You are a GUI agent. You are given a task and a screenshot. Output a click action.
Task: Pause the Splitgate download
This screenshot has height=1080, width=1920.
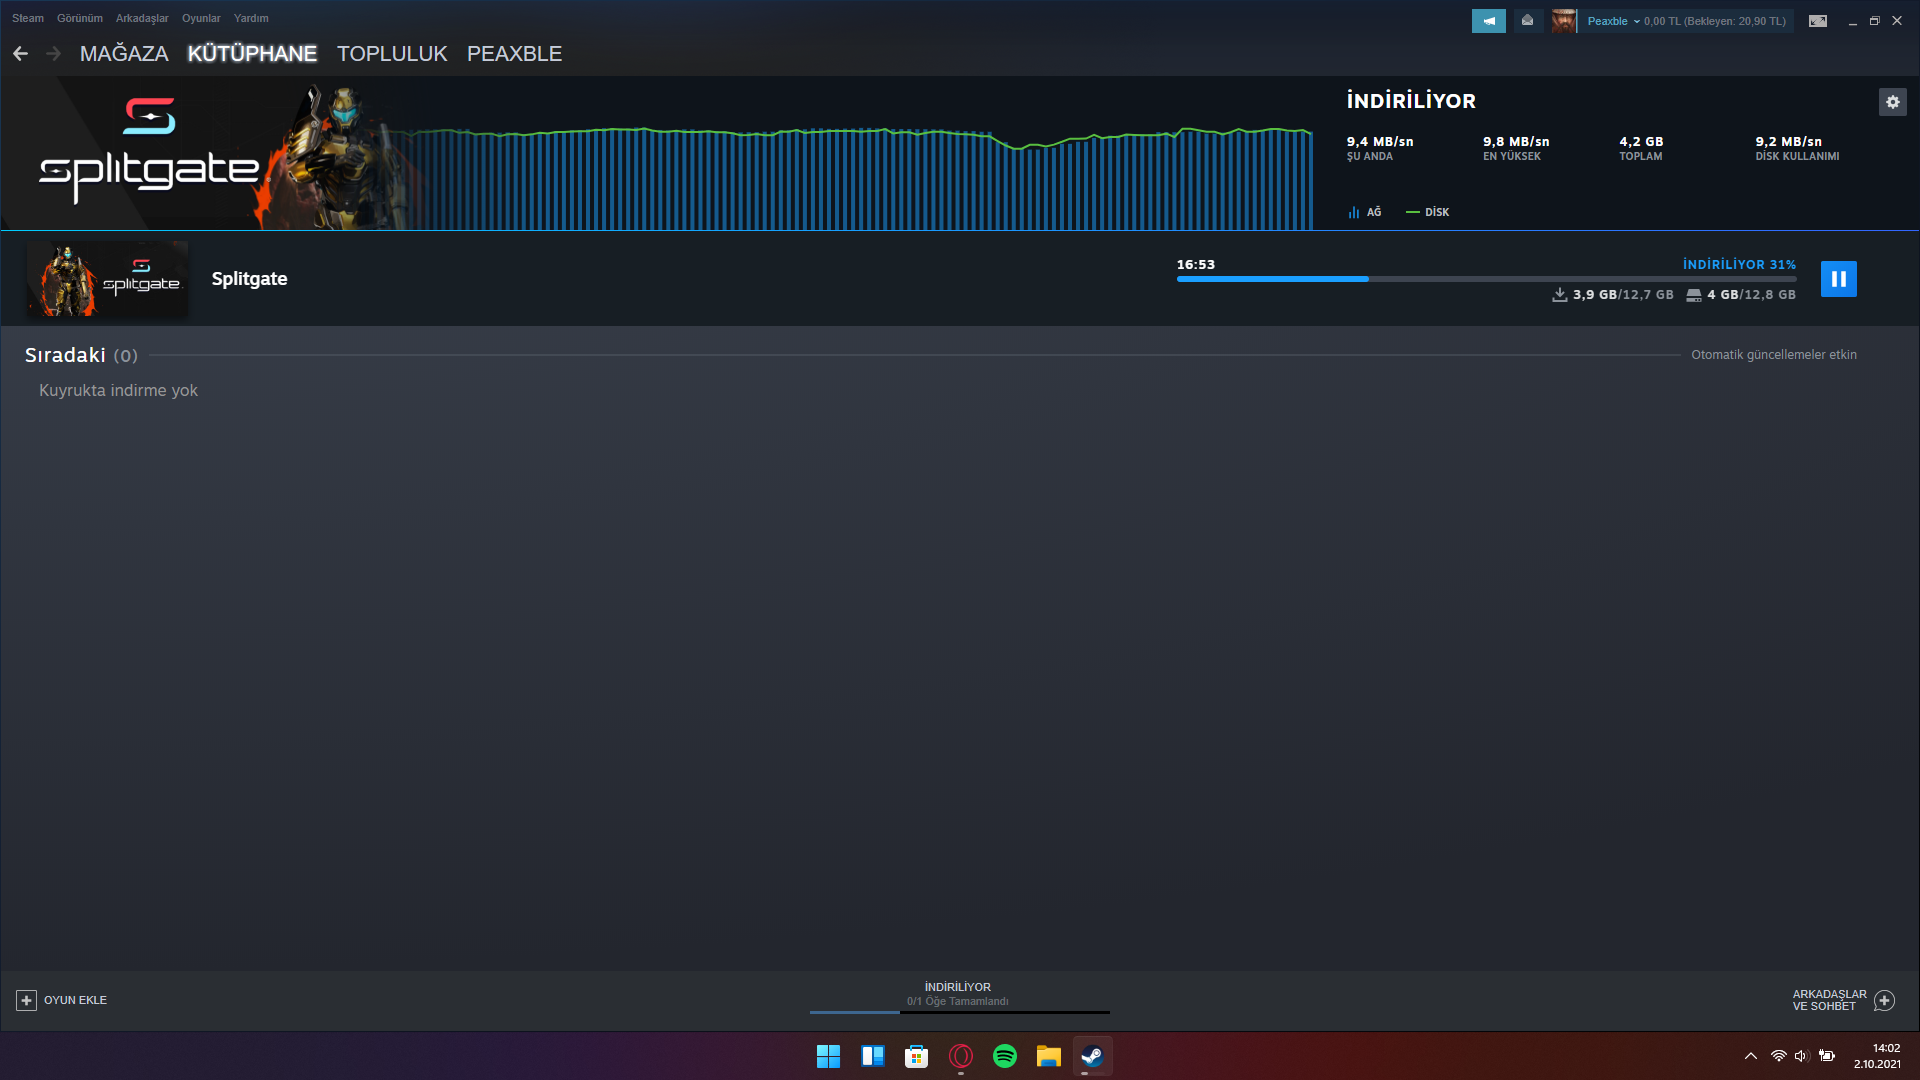(x=1838, y=279)
